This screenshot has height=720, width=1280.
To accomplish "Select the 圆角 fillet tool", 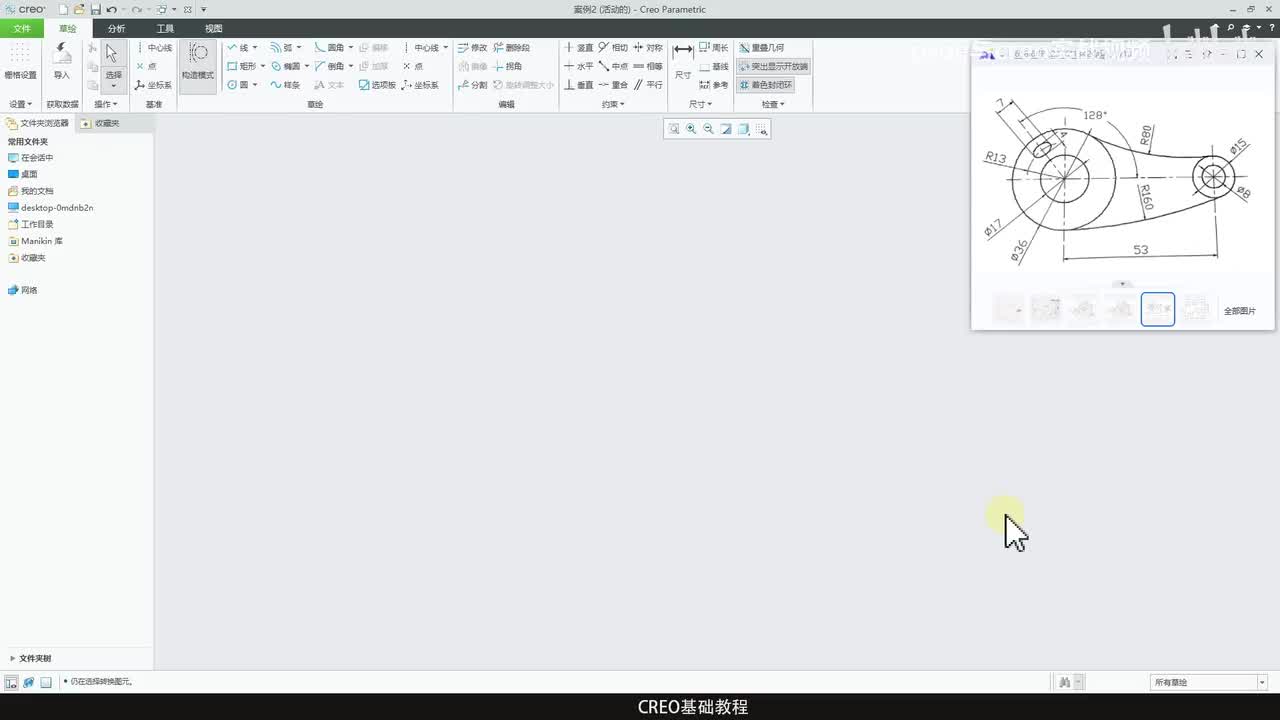I will (329, 47).
